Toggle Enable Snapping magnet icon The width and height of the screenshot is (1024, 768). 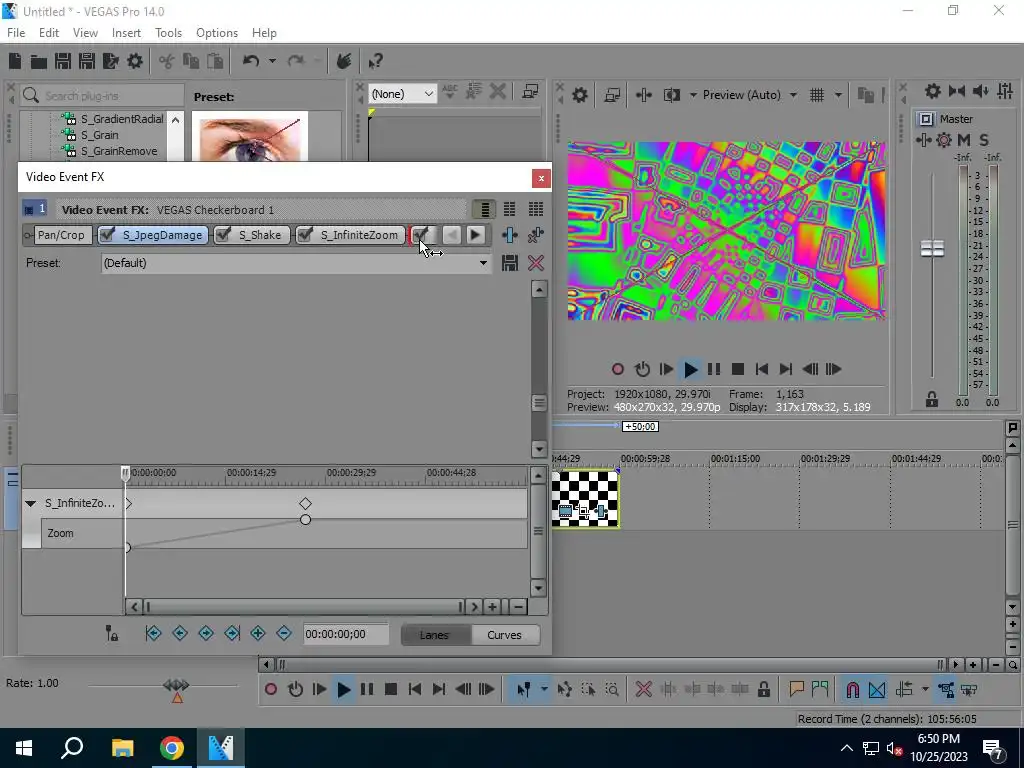pyautogui.click(x=852, y=689)
